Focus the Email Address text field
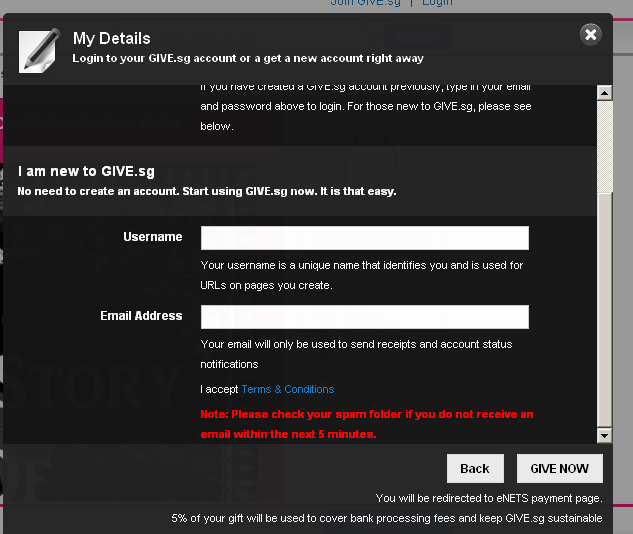Screen dimensions: 633x534 pyautogui.click(x=364, y=317)
